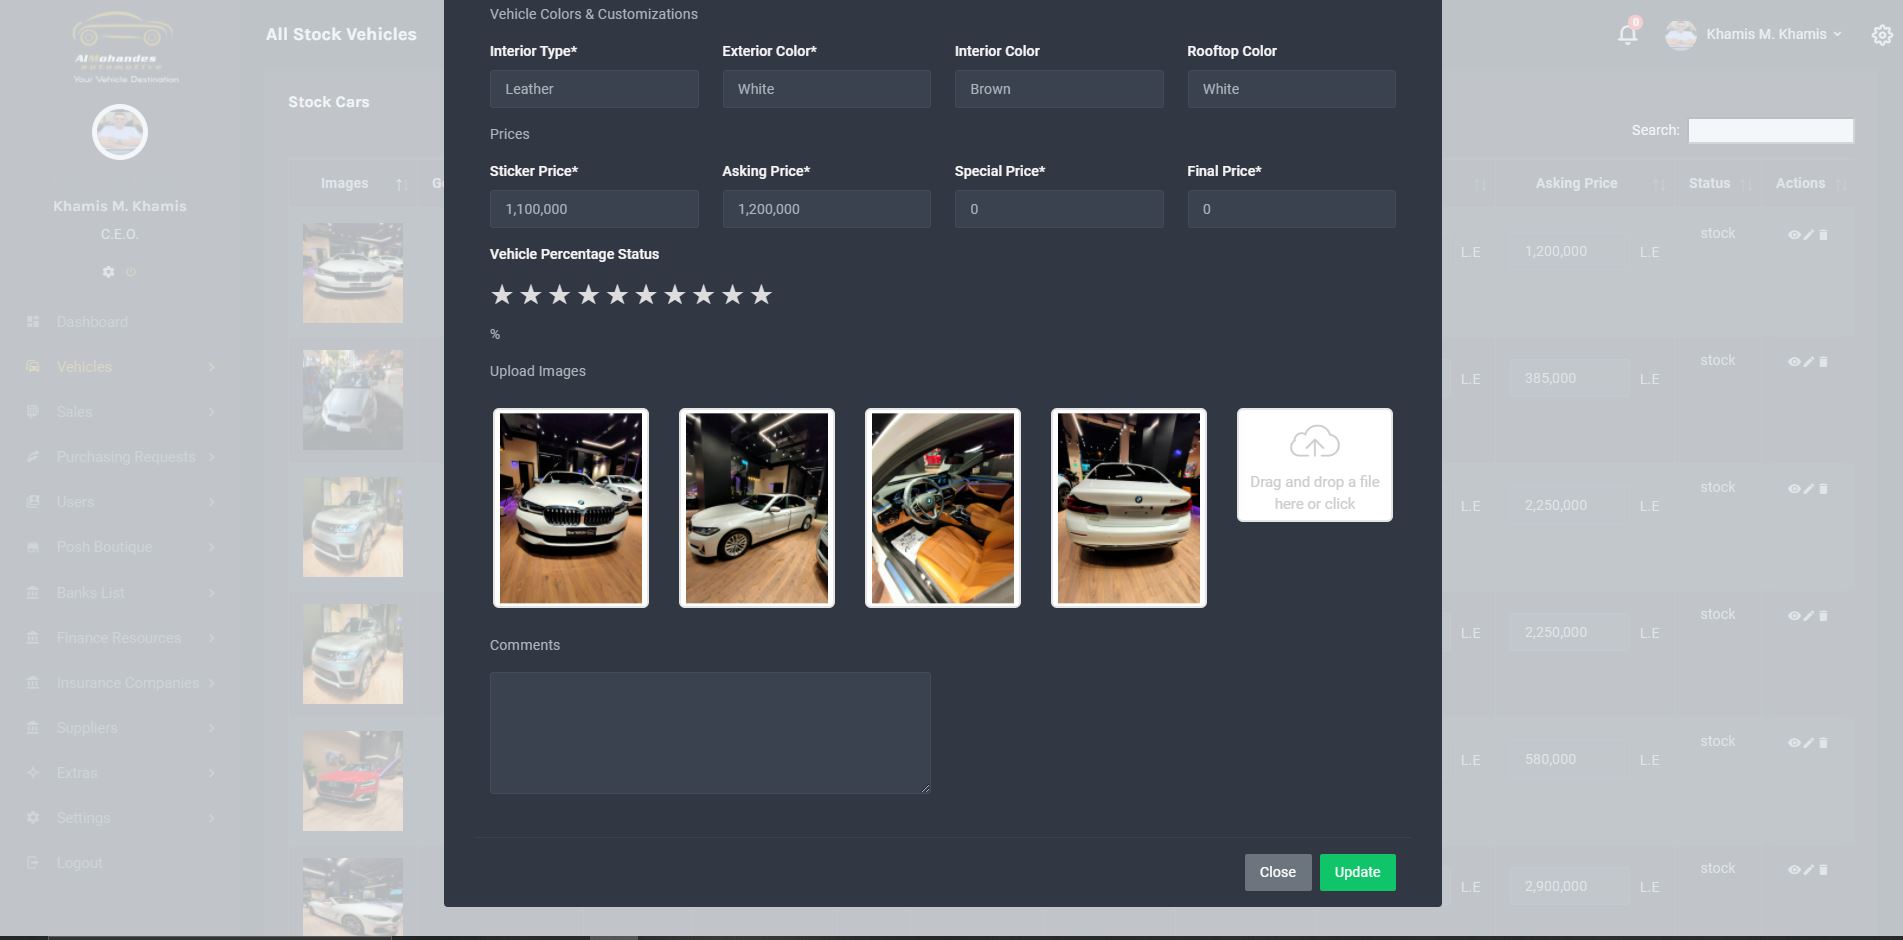Open the Posh Boutique menu
The image size is (1903, 940).
(x=104, y=547)
